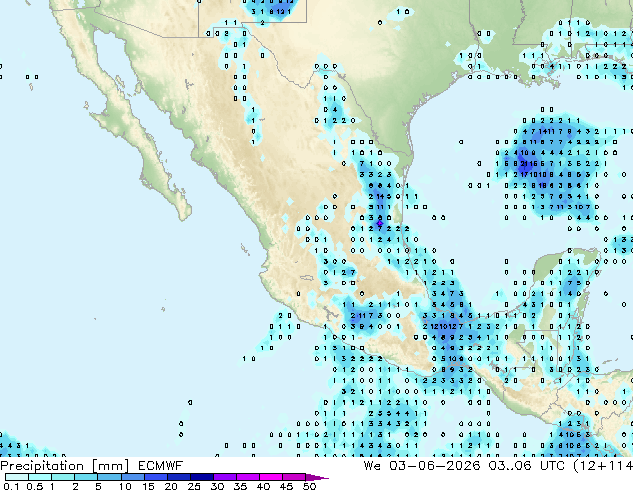Click the legend value "0.1"
This screenshot has width=634, height=490.
11,486
